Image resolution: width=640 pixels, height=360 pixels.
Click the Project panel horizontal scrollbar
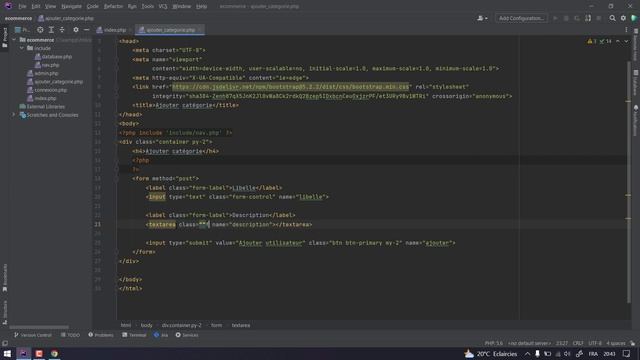(39, 327)
